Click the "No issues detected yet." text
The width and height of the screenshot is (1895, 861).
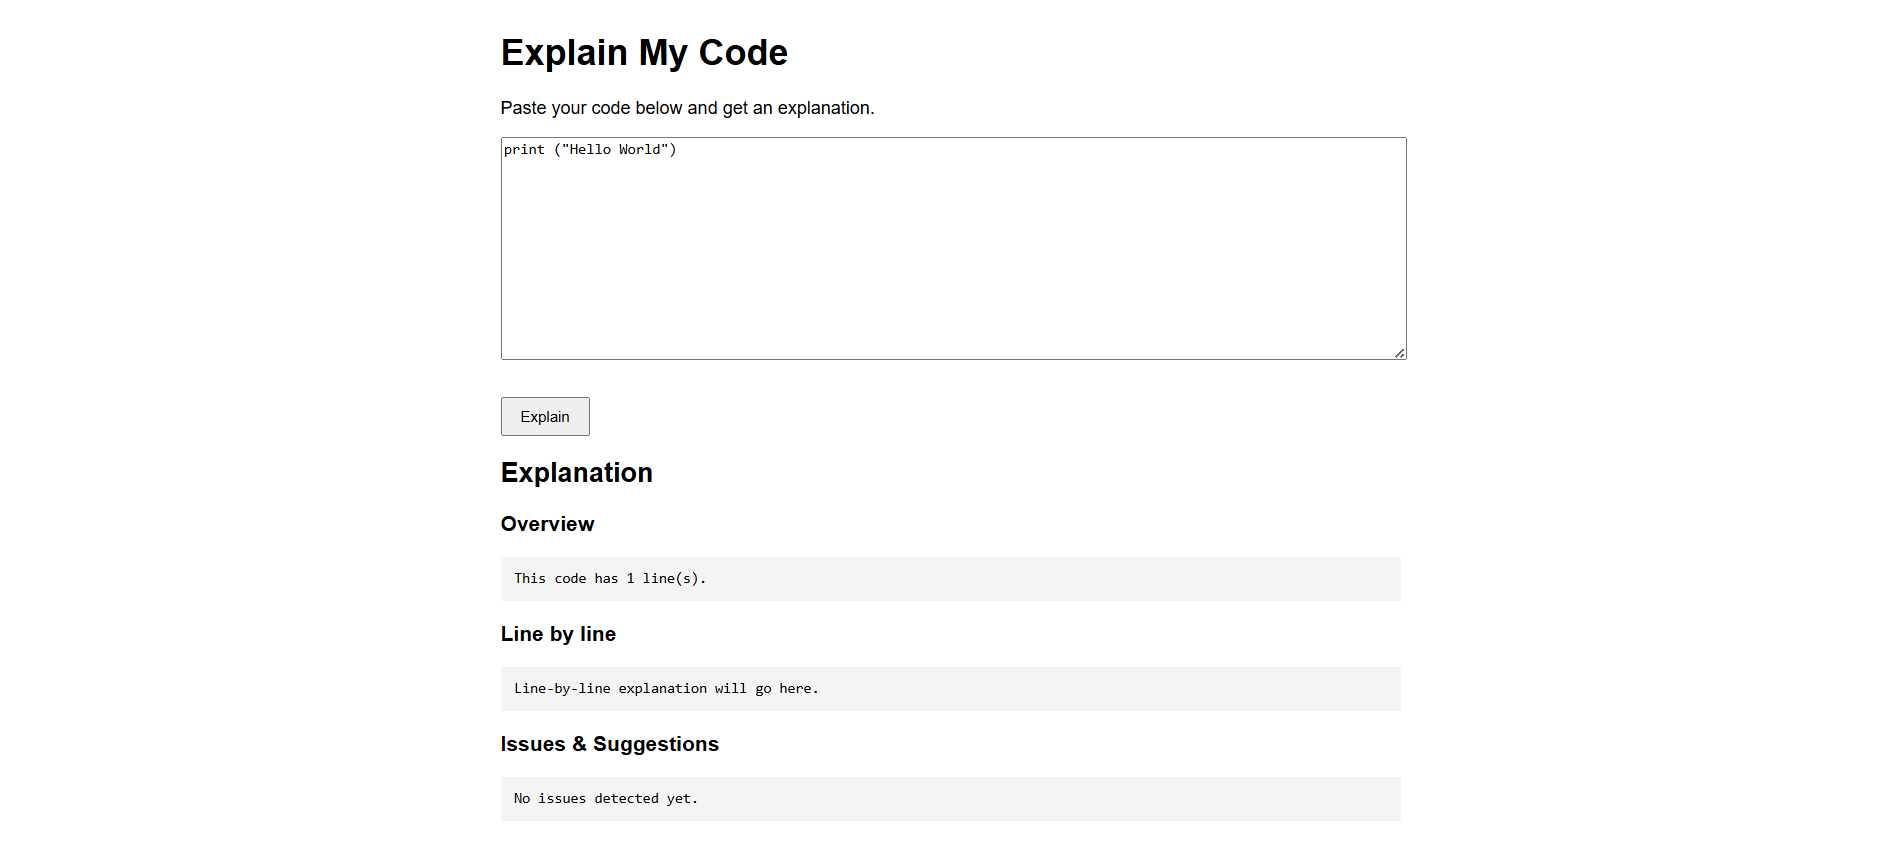pos(606,799)
